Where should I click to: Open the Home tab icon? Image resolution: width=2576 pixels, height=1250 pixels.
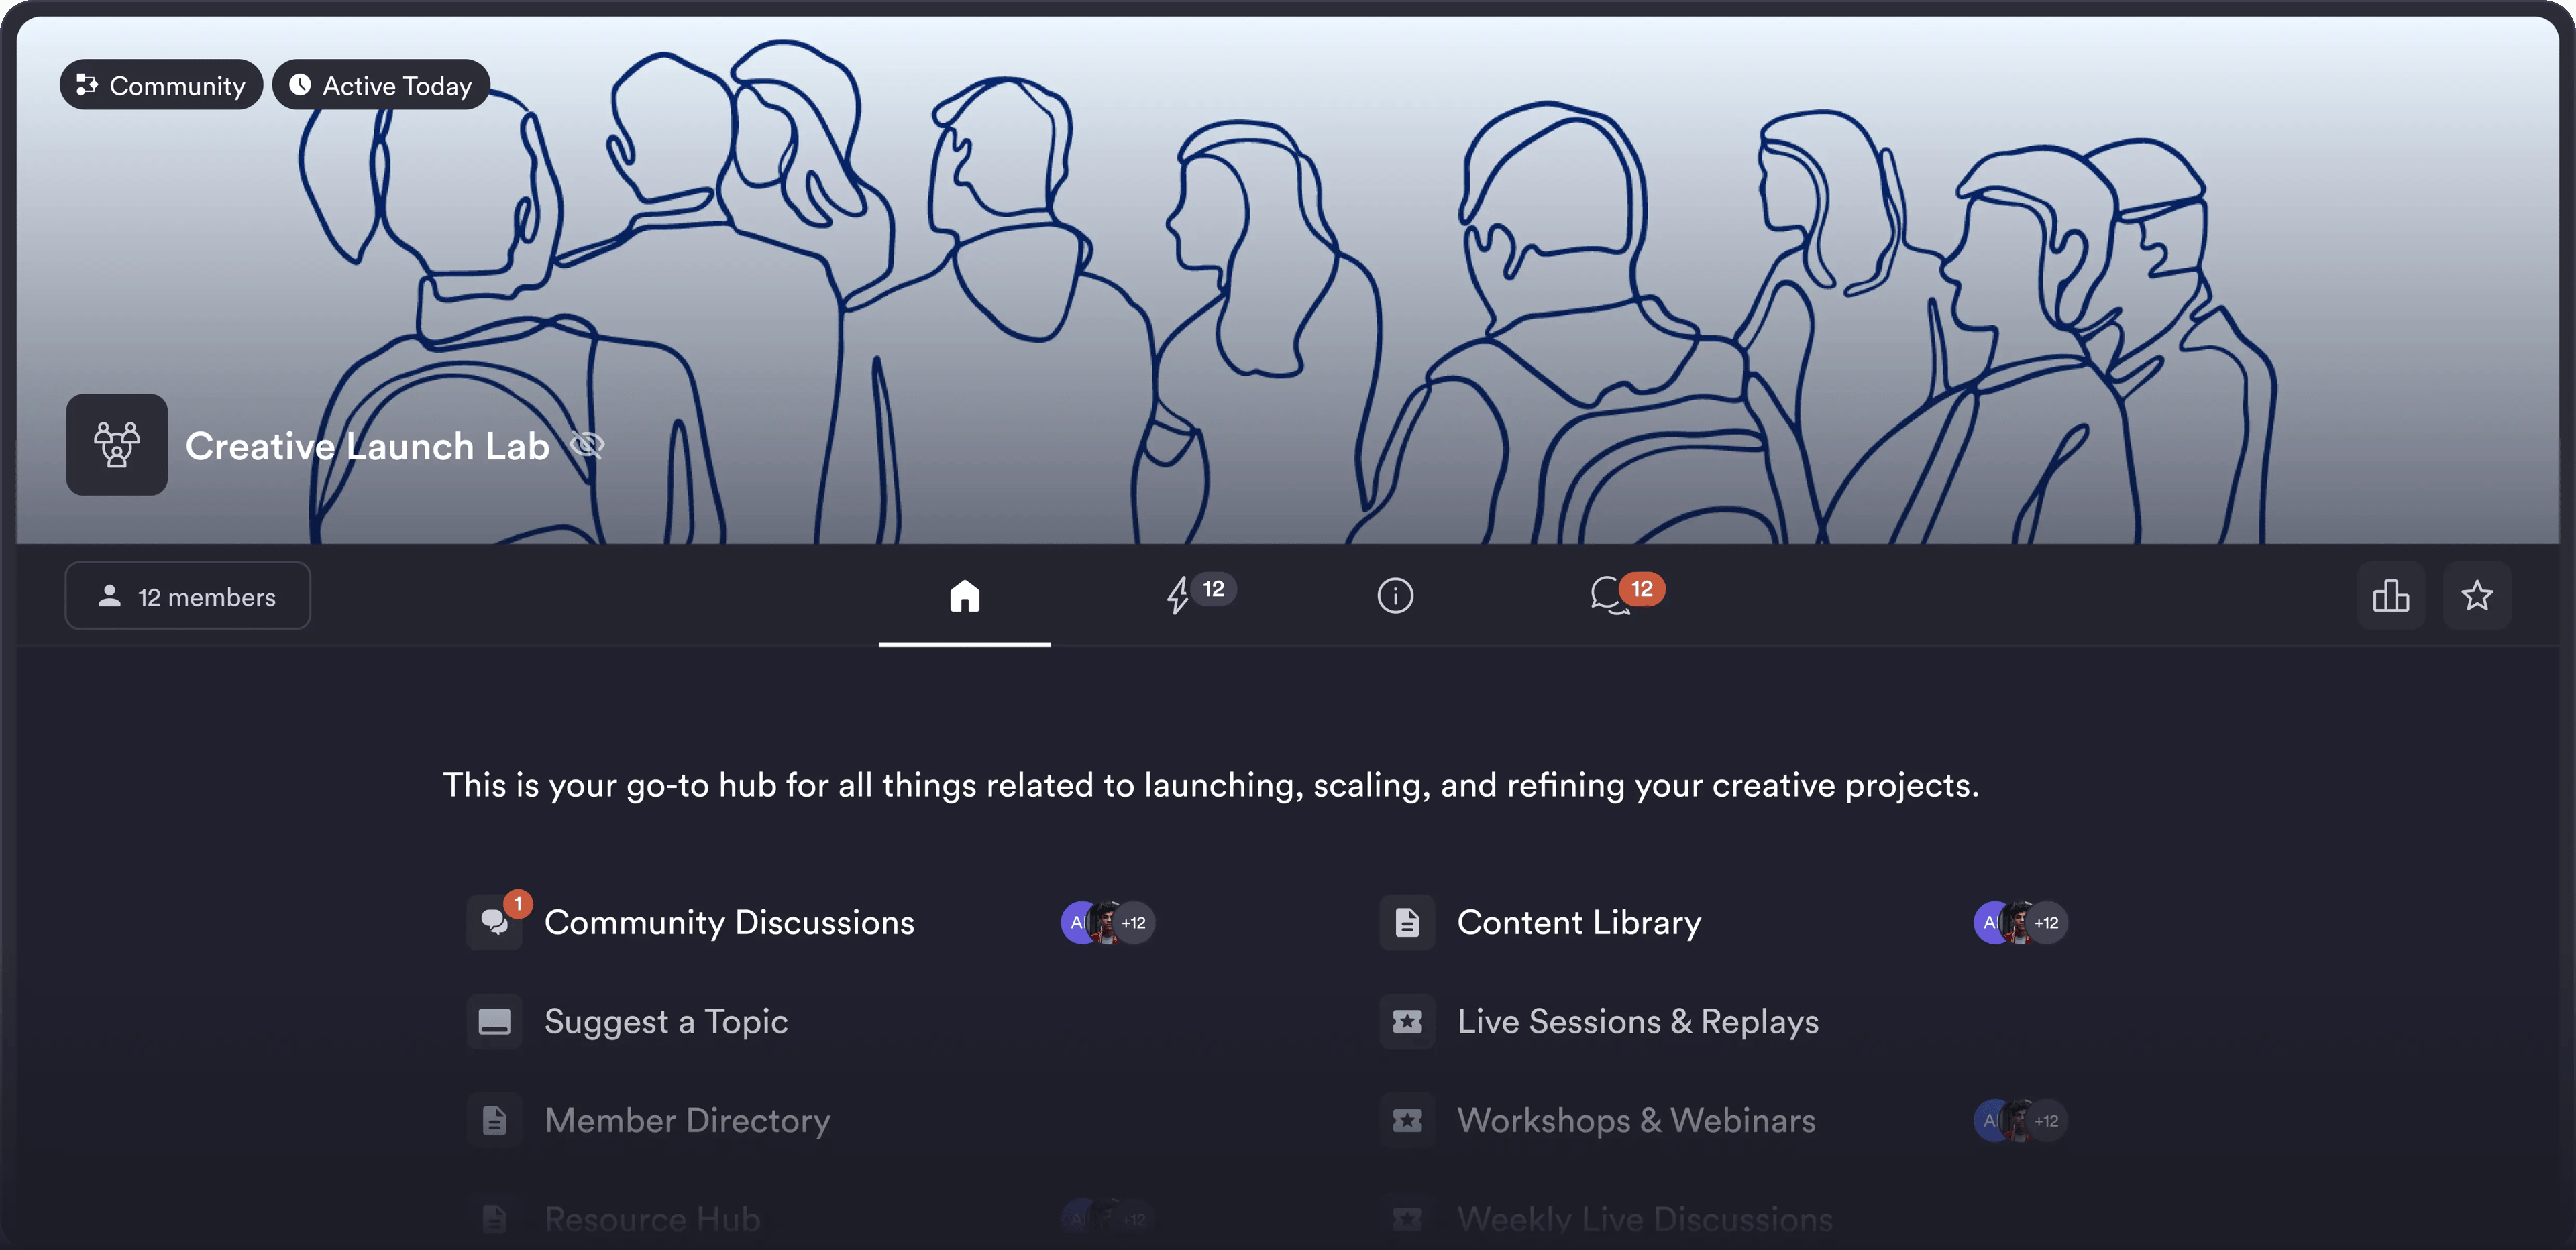(964, 596)
